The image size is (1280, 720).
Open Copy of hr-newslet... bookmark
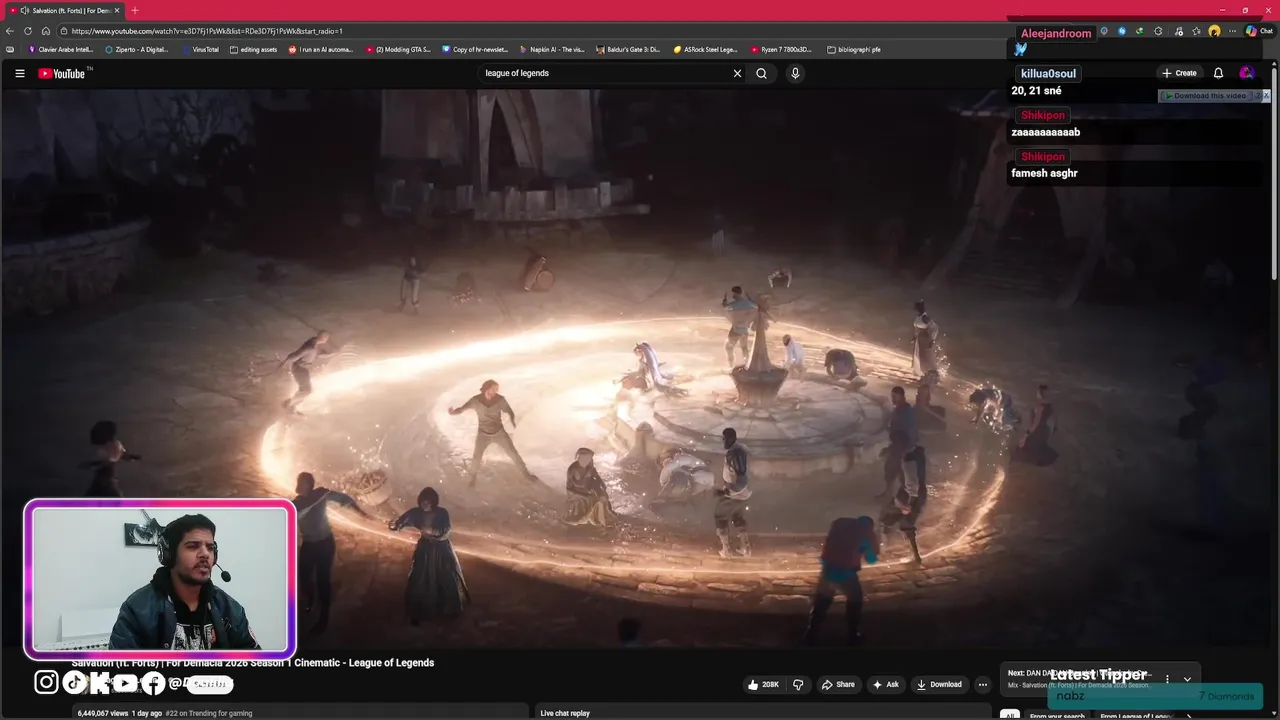click(x=475, y=49)
